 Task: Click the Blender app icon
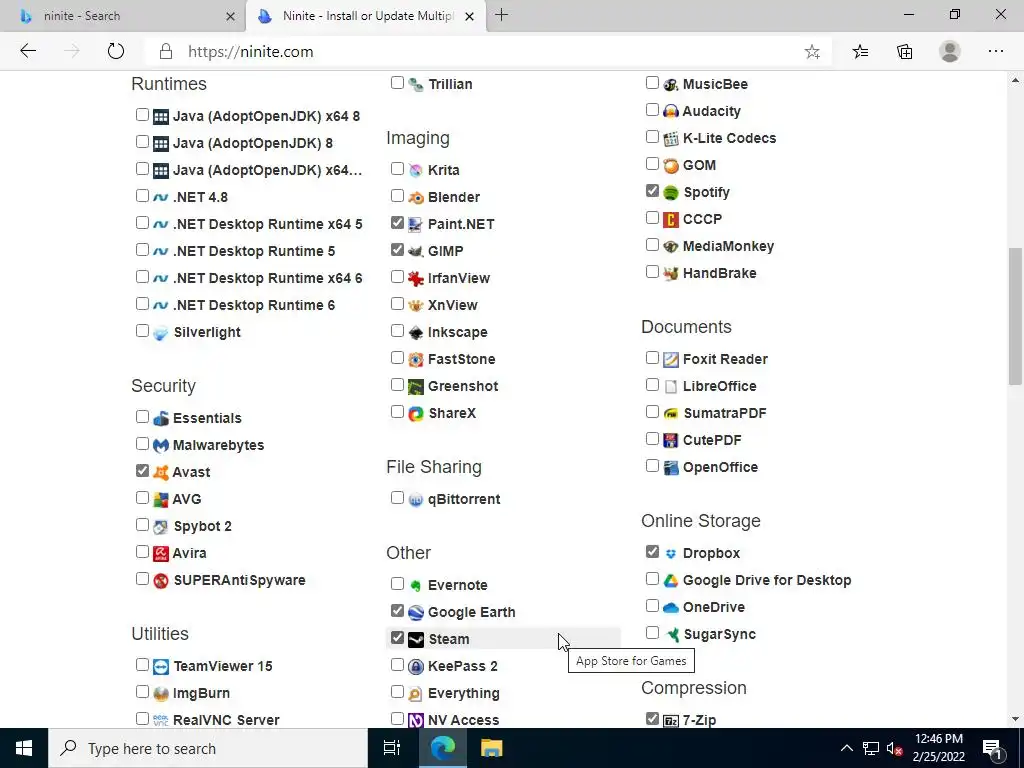coord(415,197)
